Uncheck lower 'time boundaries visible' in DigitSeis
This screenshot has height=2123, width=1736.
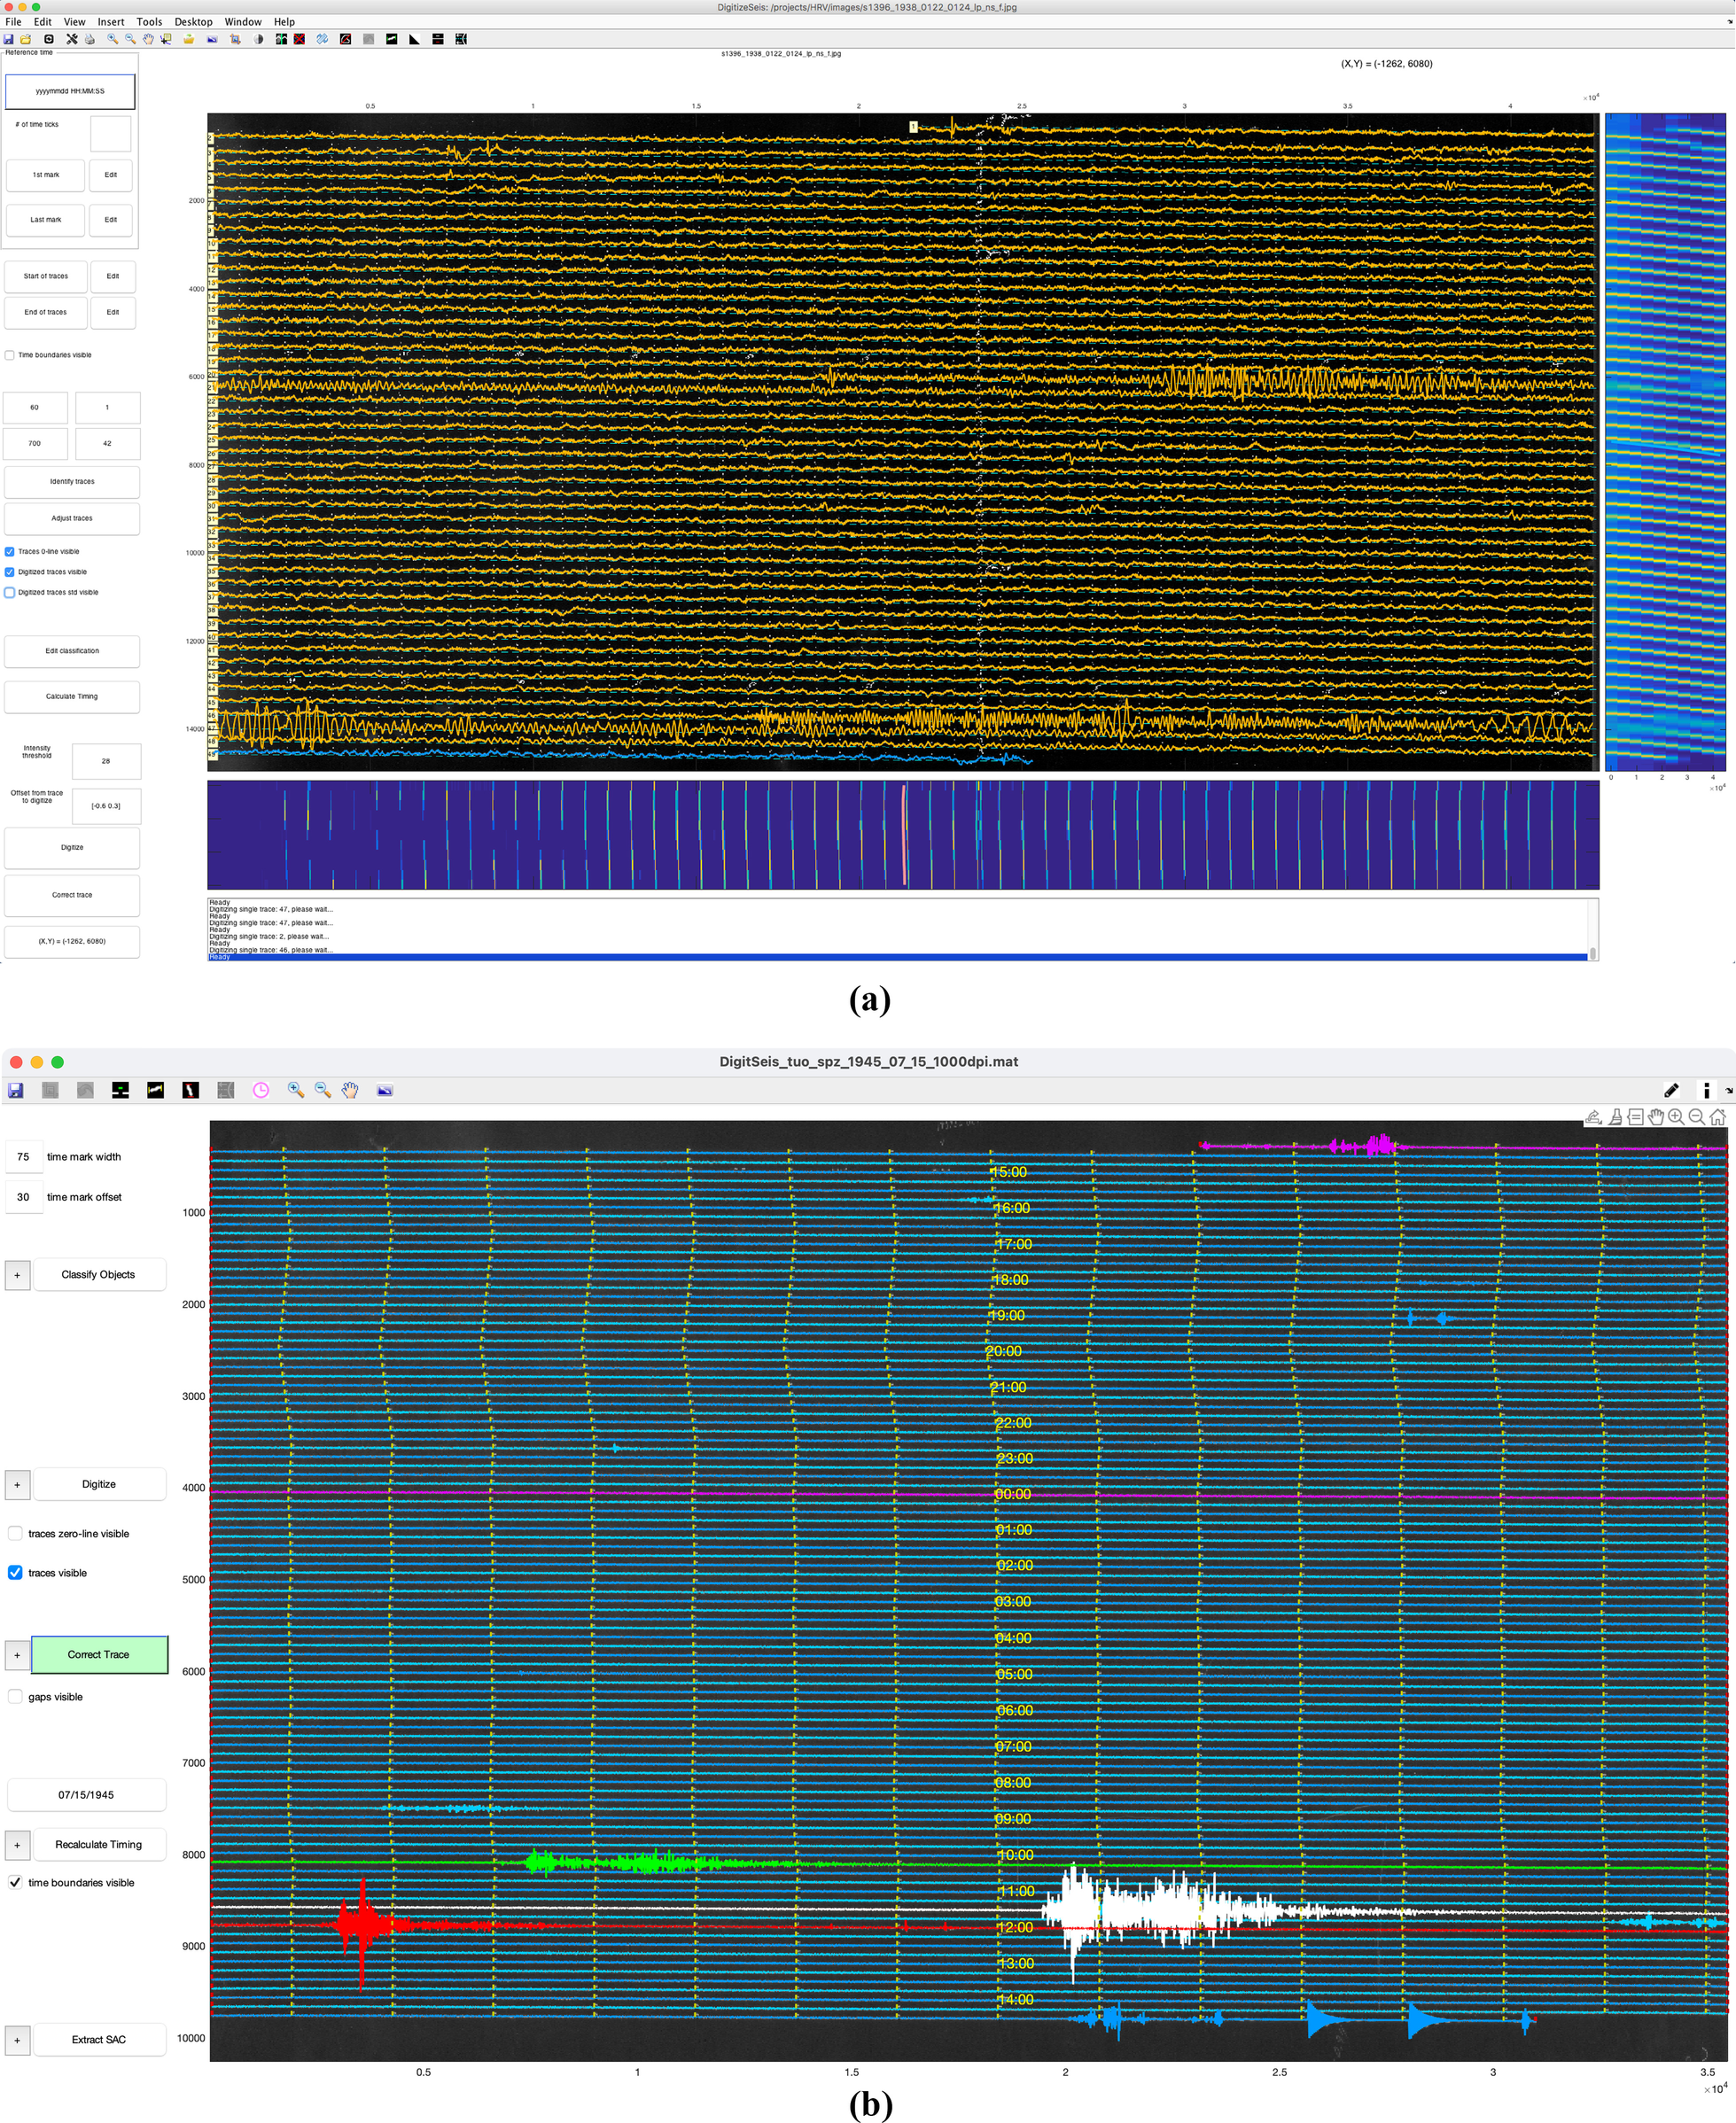point(15,1883)
